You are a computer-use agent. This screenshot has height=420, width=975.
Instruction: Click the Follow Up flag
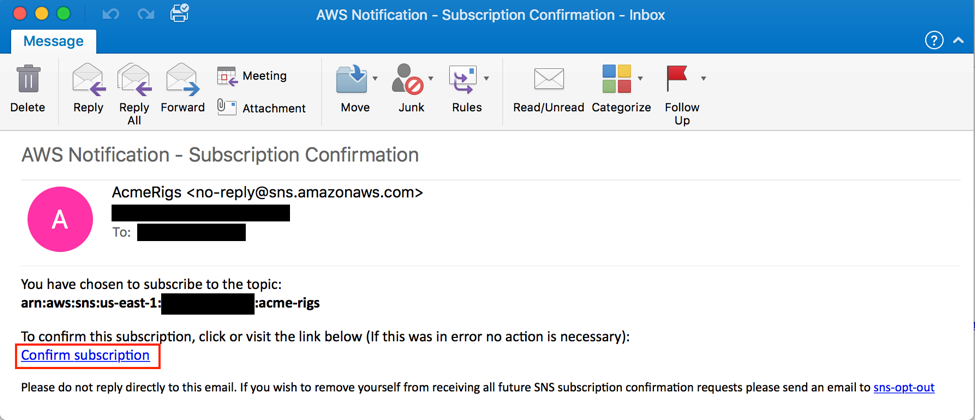tap(679, 80)
